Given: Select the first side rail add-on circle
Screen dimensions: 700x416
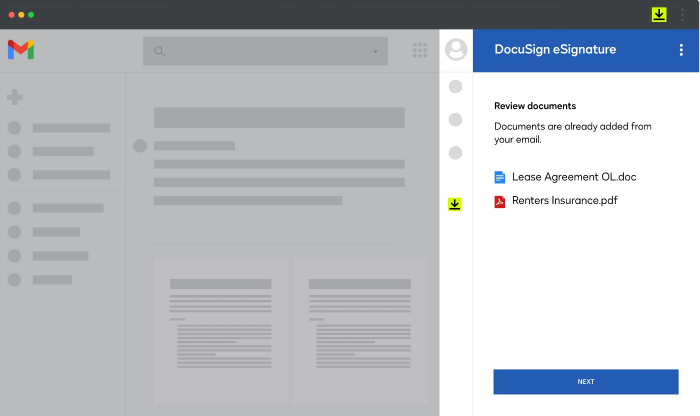Looking at the screenshot, I should click(455, 87).
